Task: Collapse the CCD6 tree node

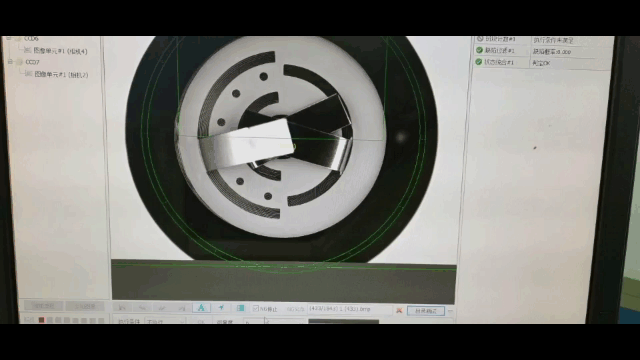Action: pyautogui.click(x=9, y=39)
